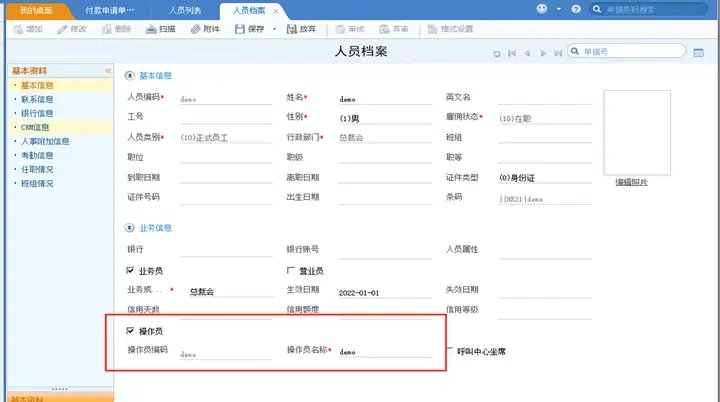Click the smiley face icon in title bar
Image resolution: width=720 pixels, height=402 pixels.
coord(542,9)
